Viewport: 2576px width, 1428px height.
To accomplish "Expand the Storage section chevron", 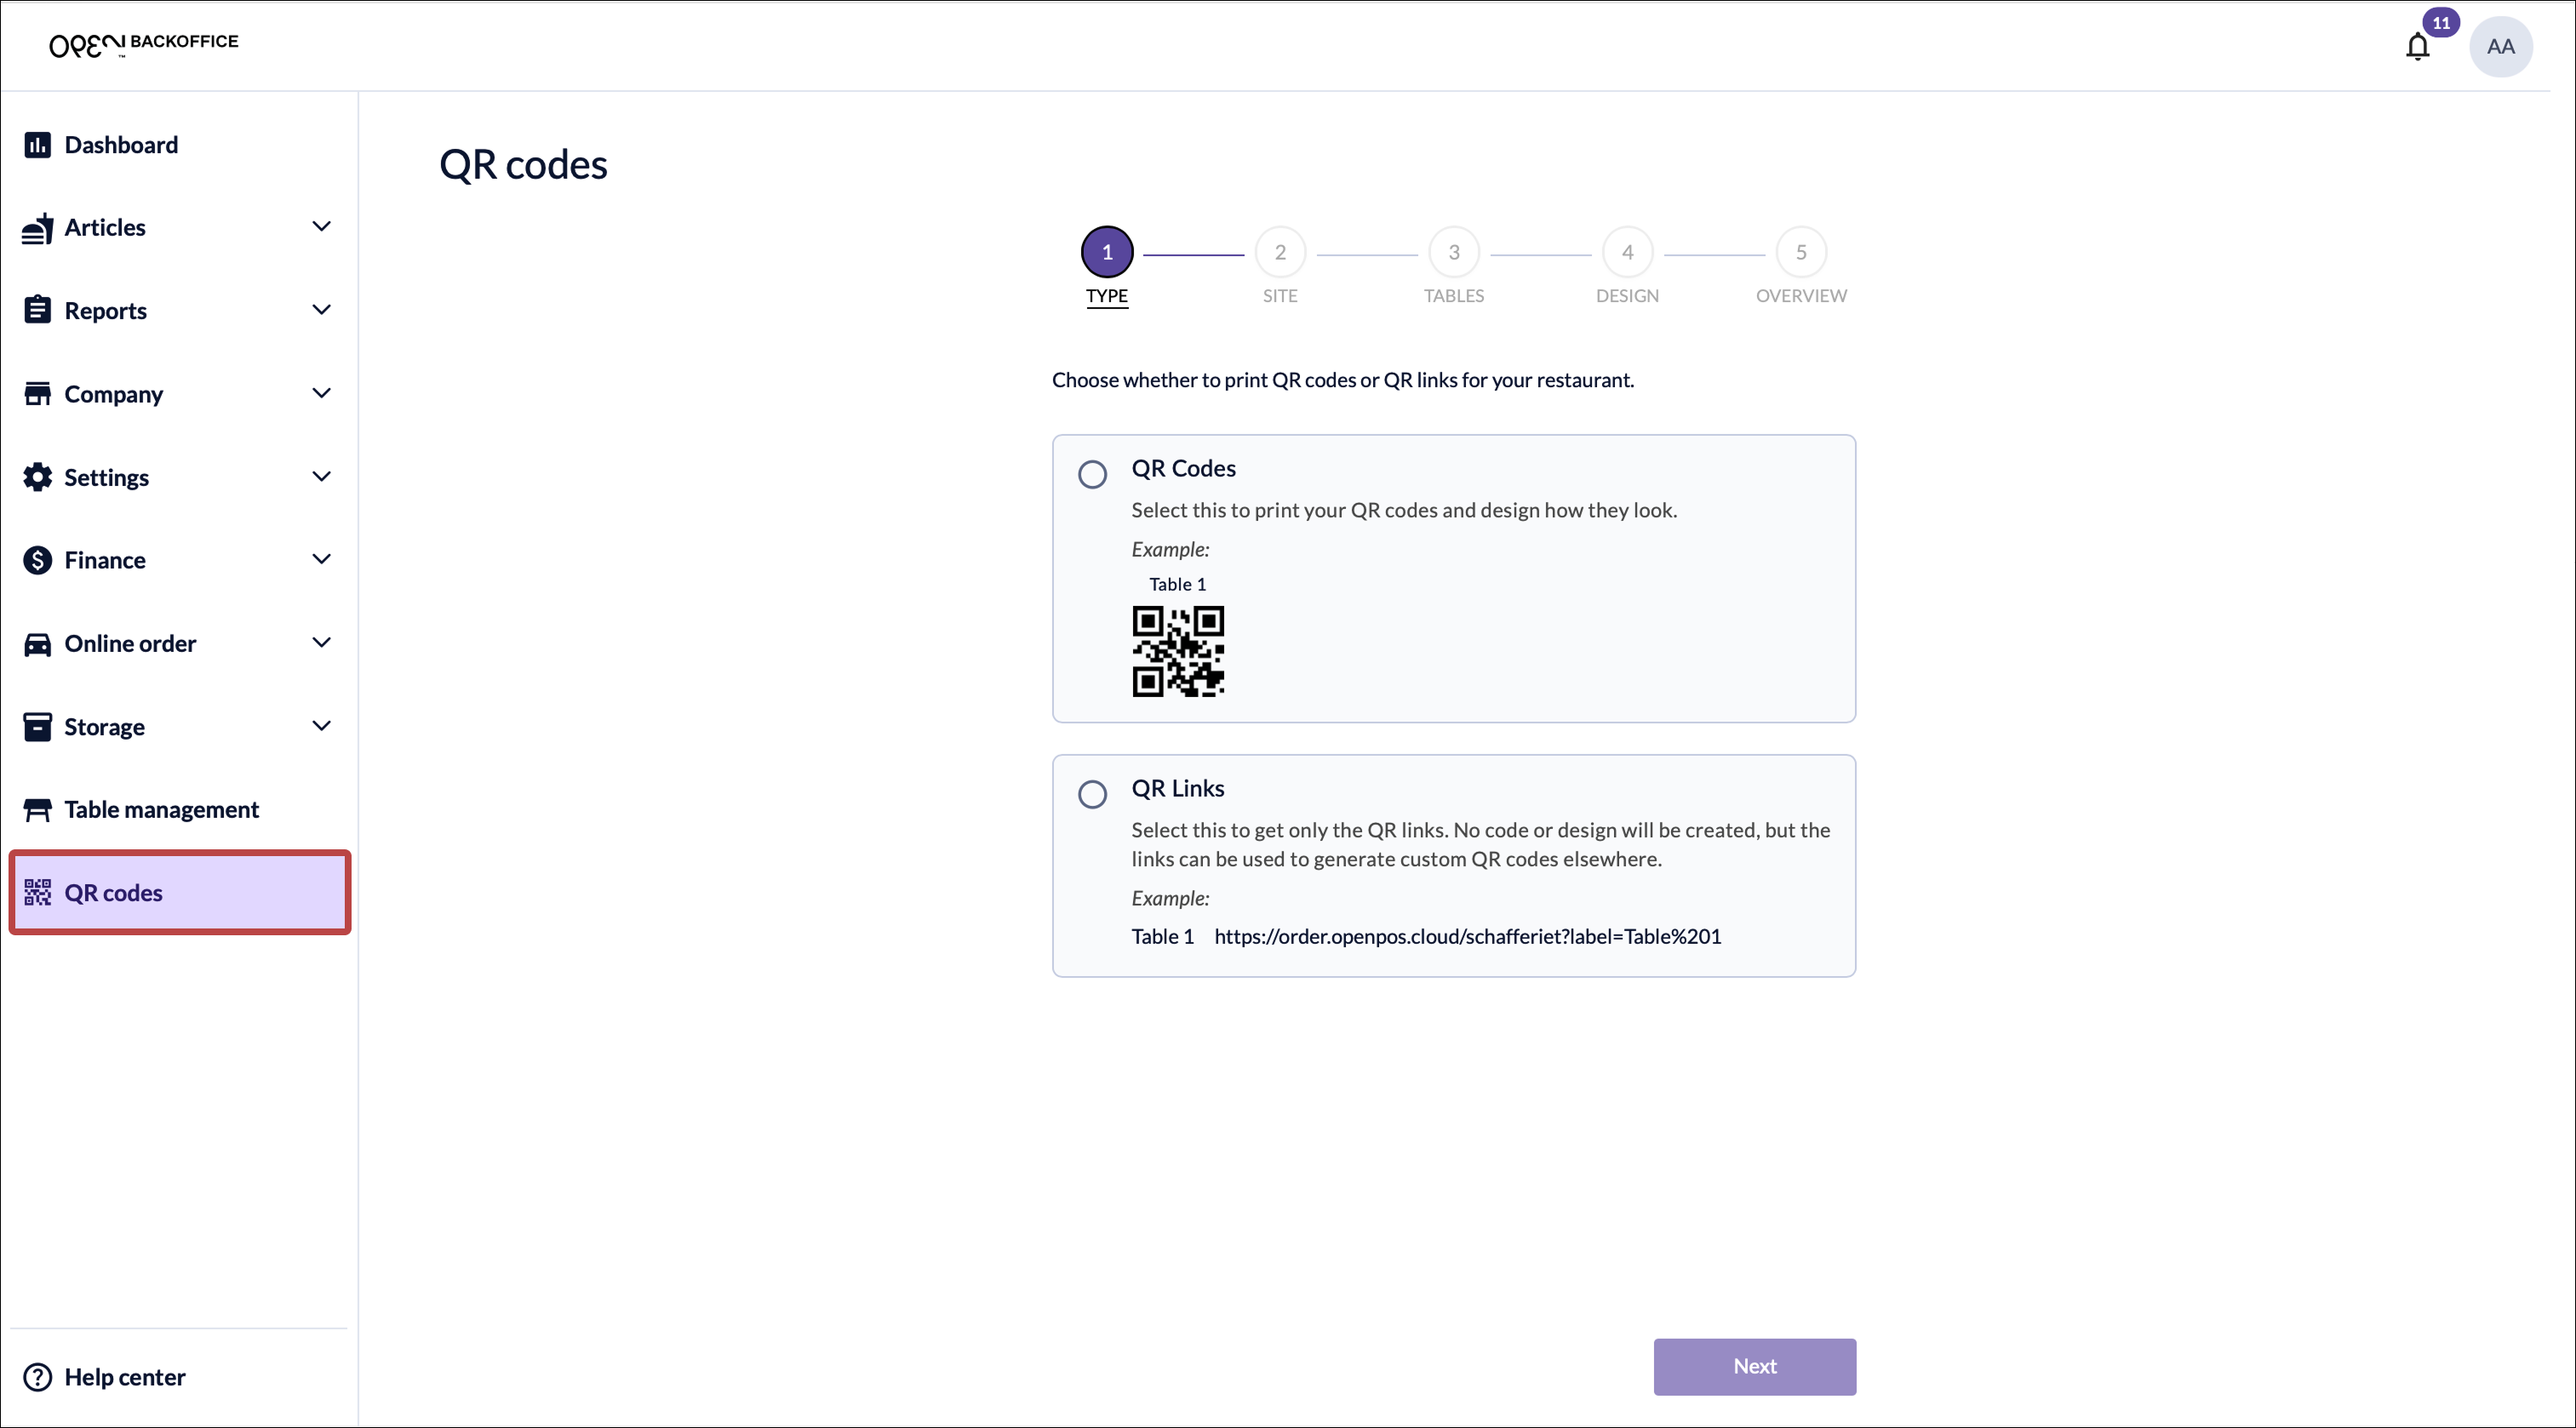I will [321, 726].
